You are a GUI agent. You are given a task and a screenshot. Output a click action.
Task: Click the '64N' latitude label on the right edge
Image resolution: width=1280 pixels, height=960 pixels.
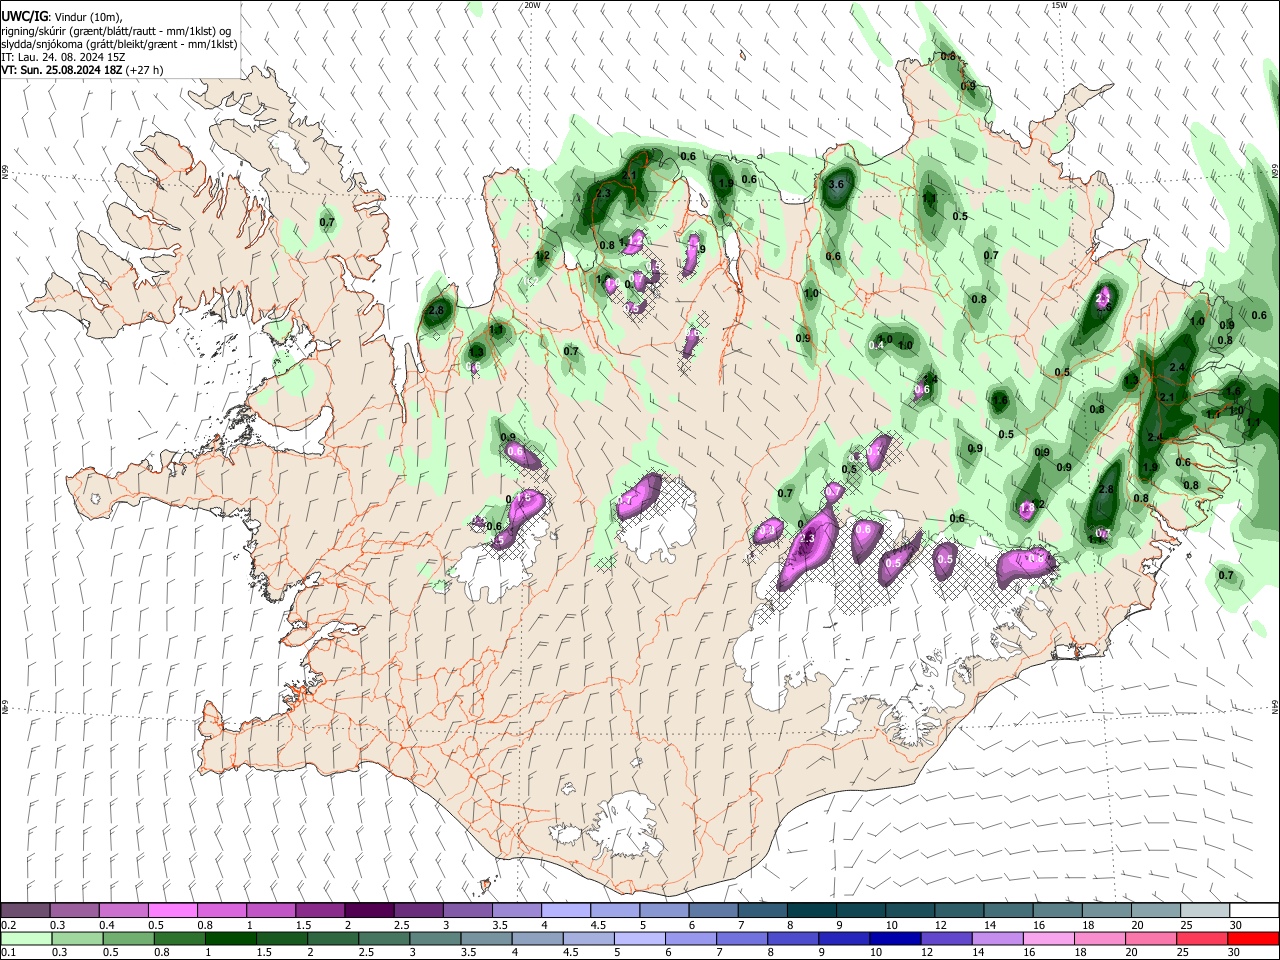[x=1275, y=705]
